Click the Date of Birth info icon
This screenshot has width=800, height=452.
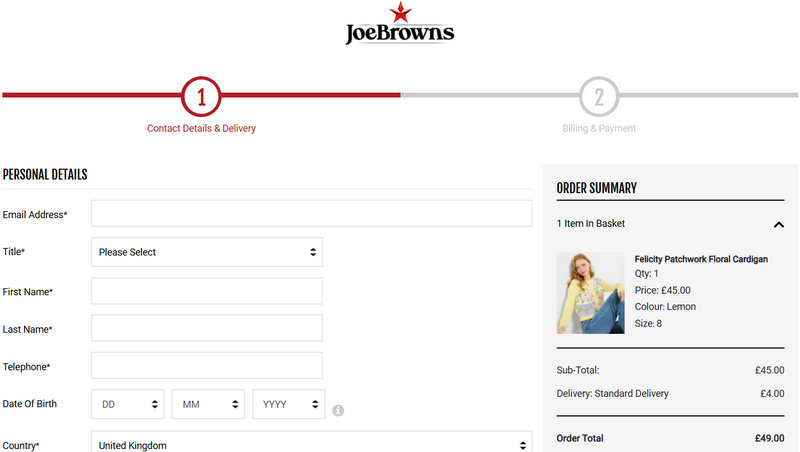click(338, 410)
